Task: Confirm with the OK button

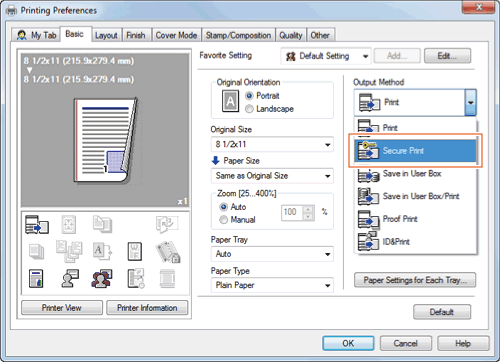Action: tap(348, 343)
